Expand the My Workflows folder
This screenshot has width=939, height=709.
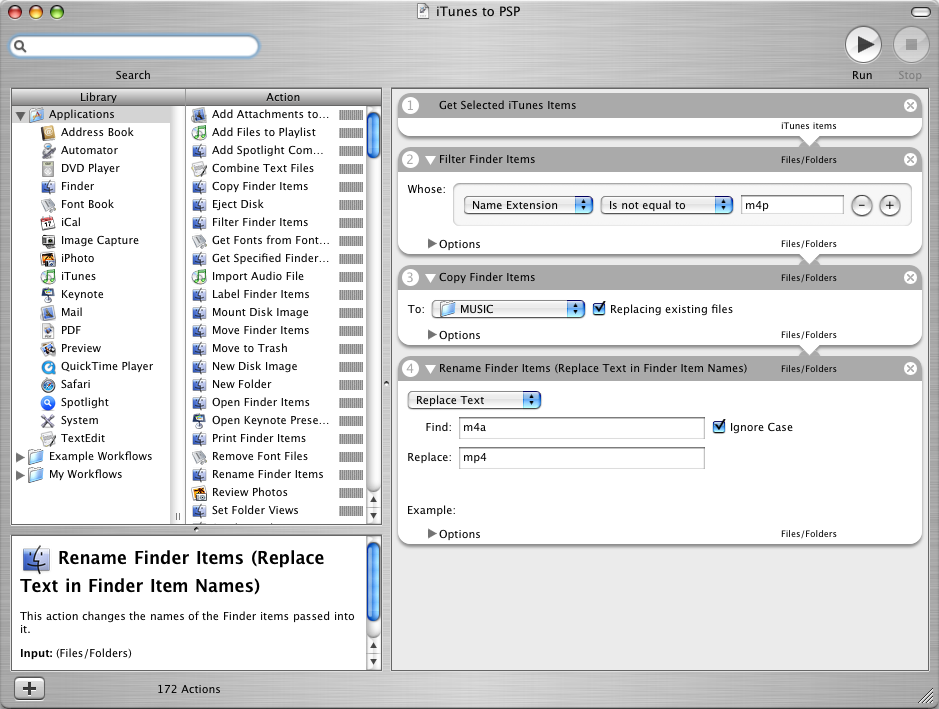[20, 475]
